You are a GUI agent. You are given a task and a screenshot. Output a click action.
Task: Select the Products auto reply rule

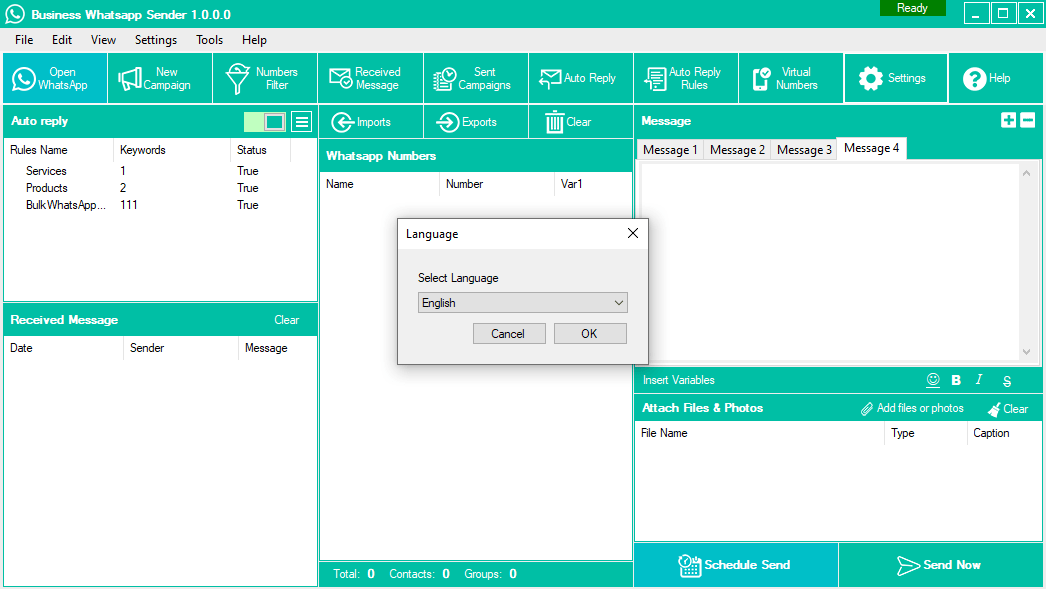tap(47, 188)
